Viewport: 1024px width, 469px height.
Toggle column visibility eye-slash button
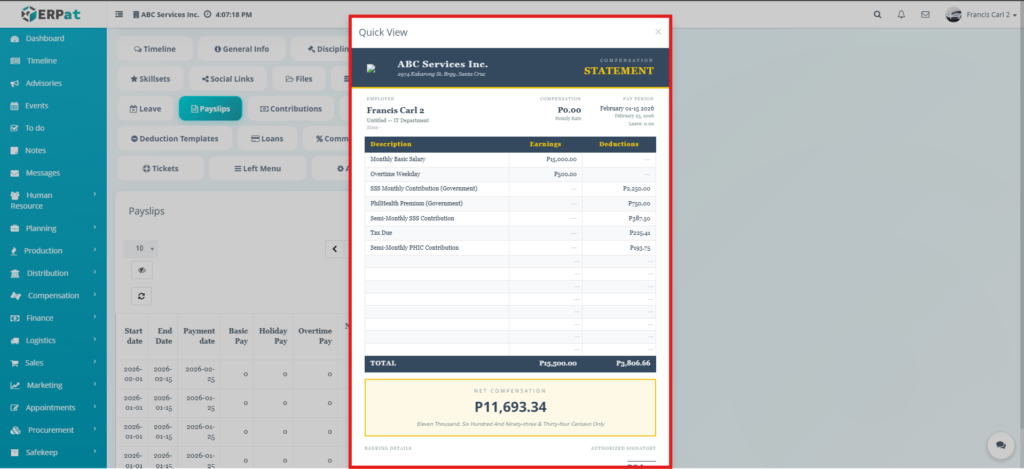(x=142, y=270)
